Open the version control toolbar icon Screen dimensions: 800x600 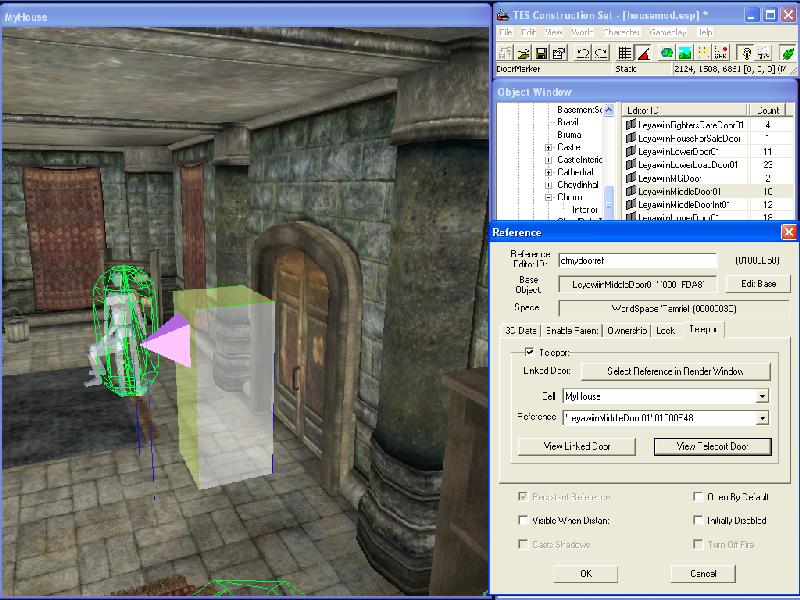[505, 53]
